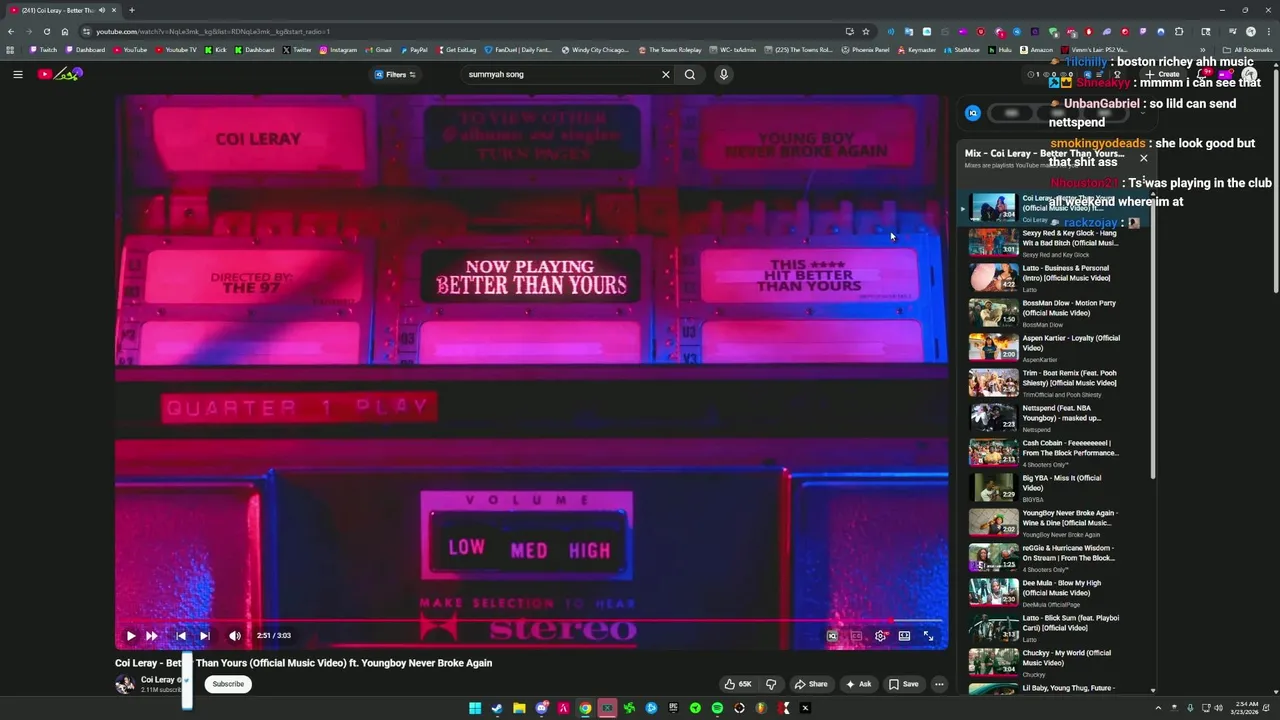Viewport: 1280px width, 720px height.
Task: Go to YouTube home via logo
Action: [60, 74]
